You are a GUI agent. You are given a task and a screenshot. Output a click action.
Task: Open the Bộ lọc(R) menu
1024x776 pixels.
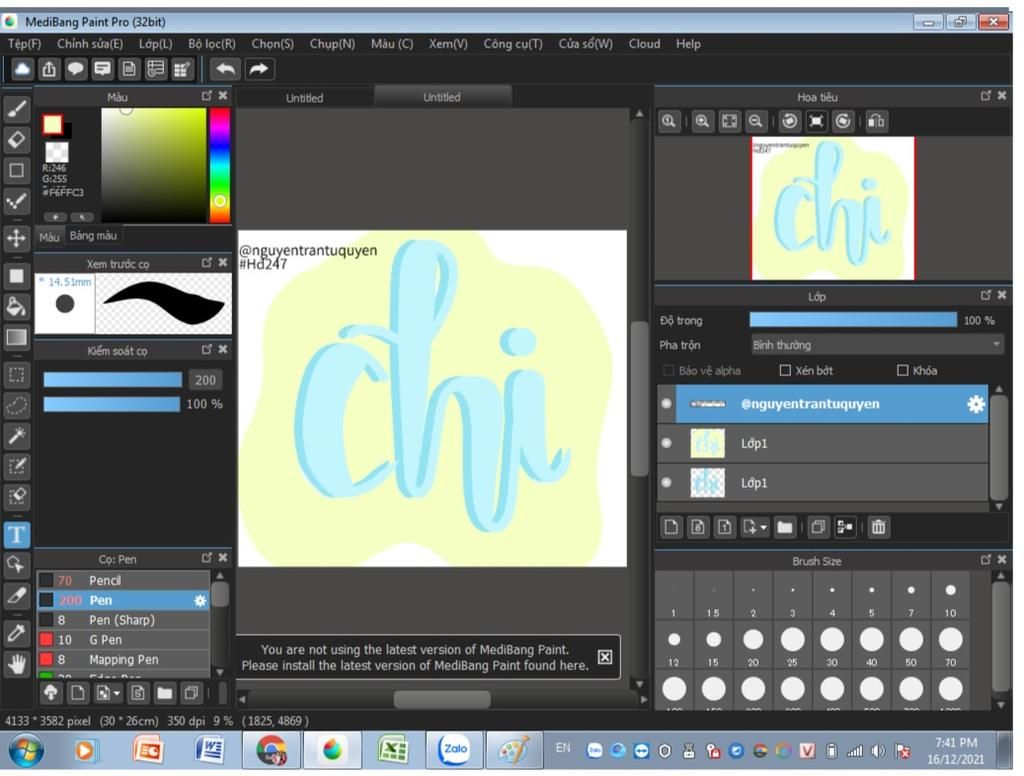[212, 44]
